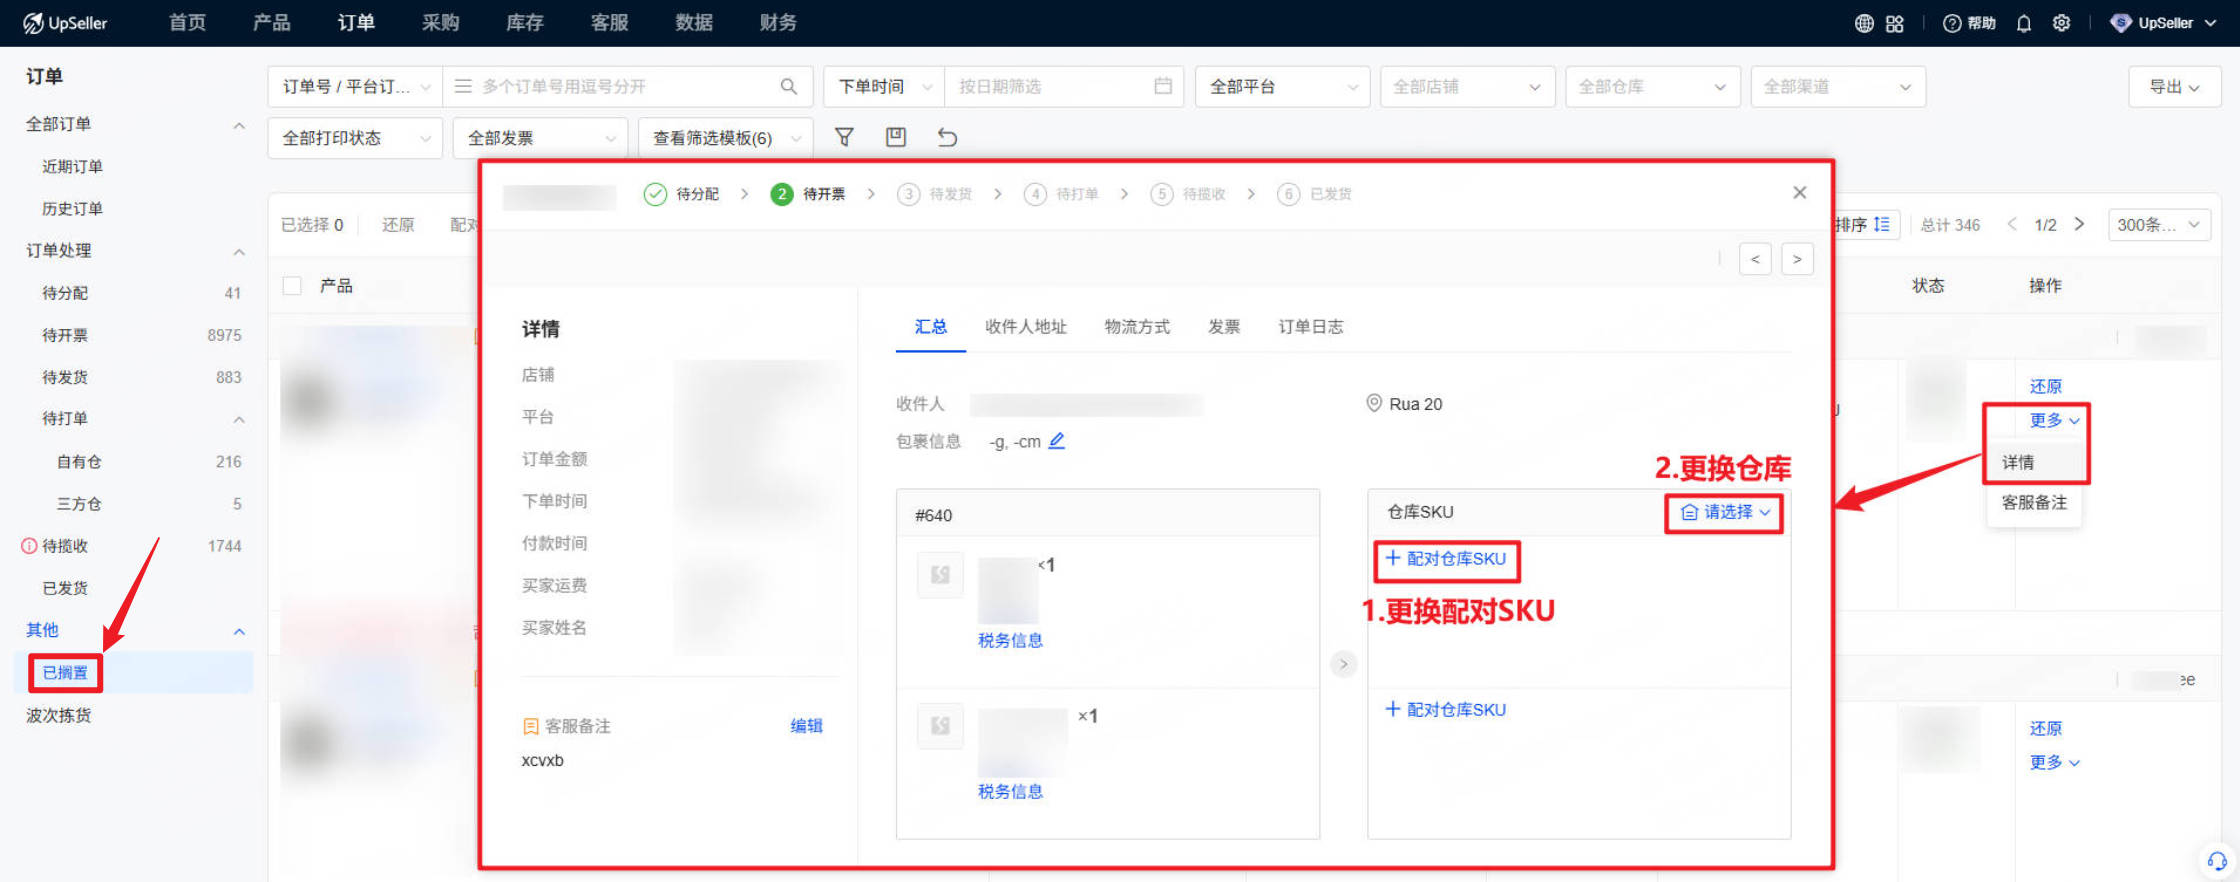2240x882 pixels.
Task: Open the 全部平台 platform dropdown
Action: pos(1281,87)
